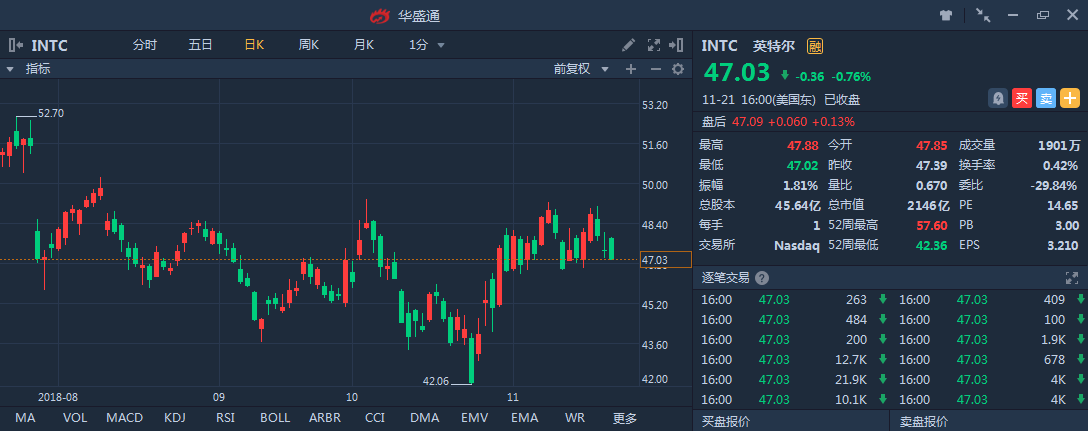This screenshot has height=431, width=1088.
Task: Click the trade row with volume 12.7K
Action: pyautogui.click(x=790, y=360)
